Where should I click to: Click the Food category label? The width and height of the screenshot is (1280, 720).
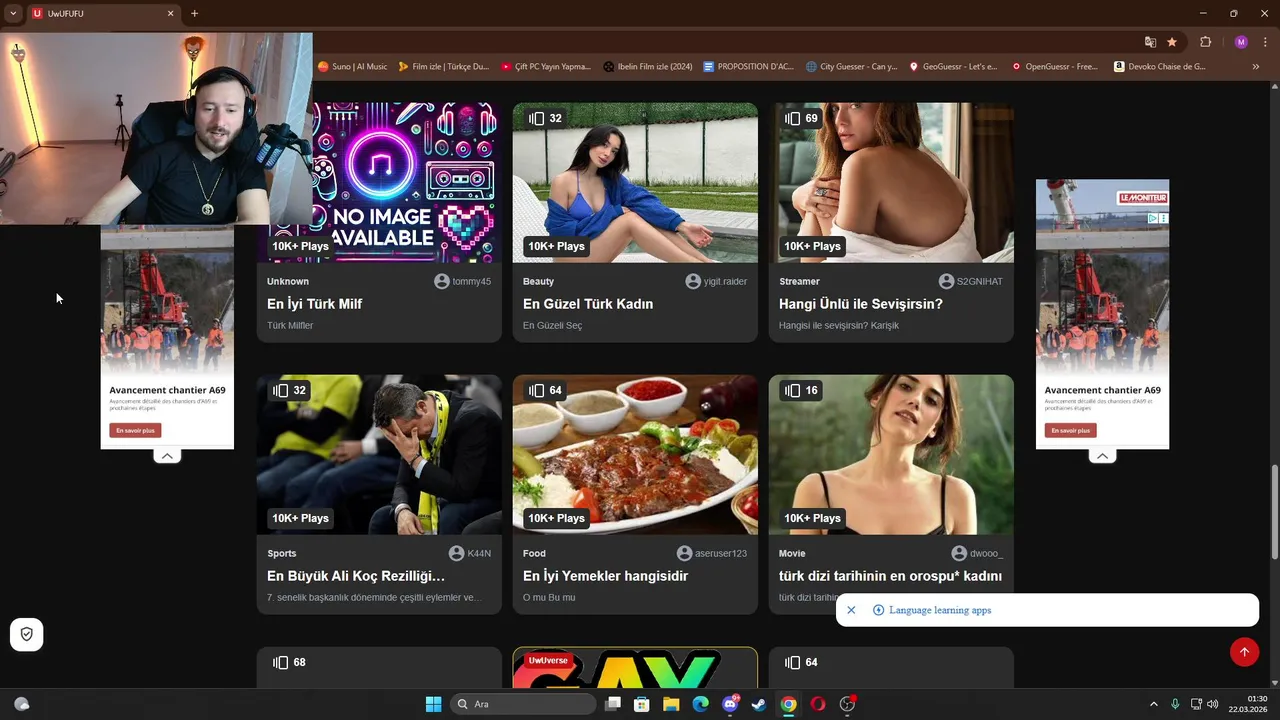535,553
